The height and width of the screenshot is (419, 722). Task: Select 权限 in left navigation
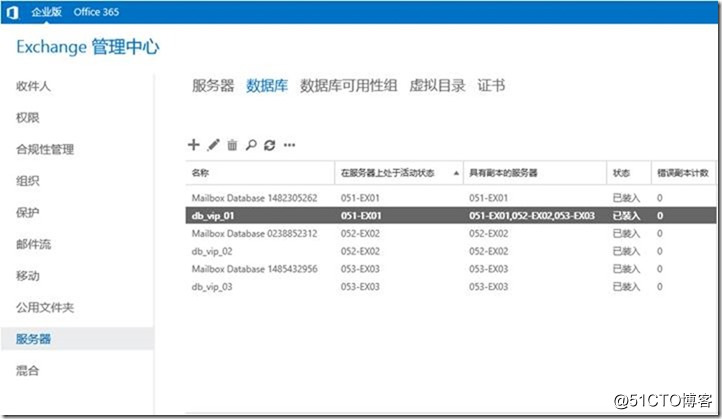[28, 118]
